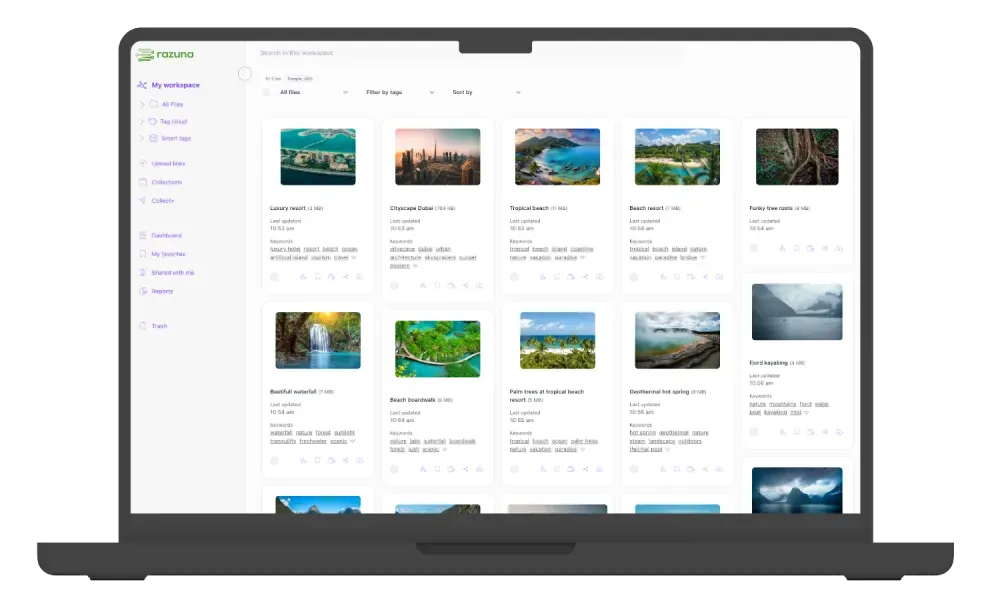1000x612 pixels.
Task: Open the Sort by dropdown
Action: tap(487, 92)
